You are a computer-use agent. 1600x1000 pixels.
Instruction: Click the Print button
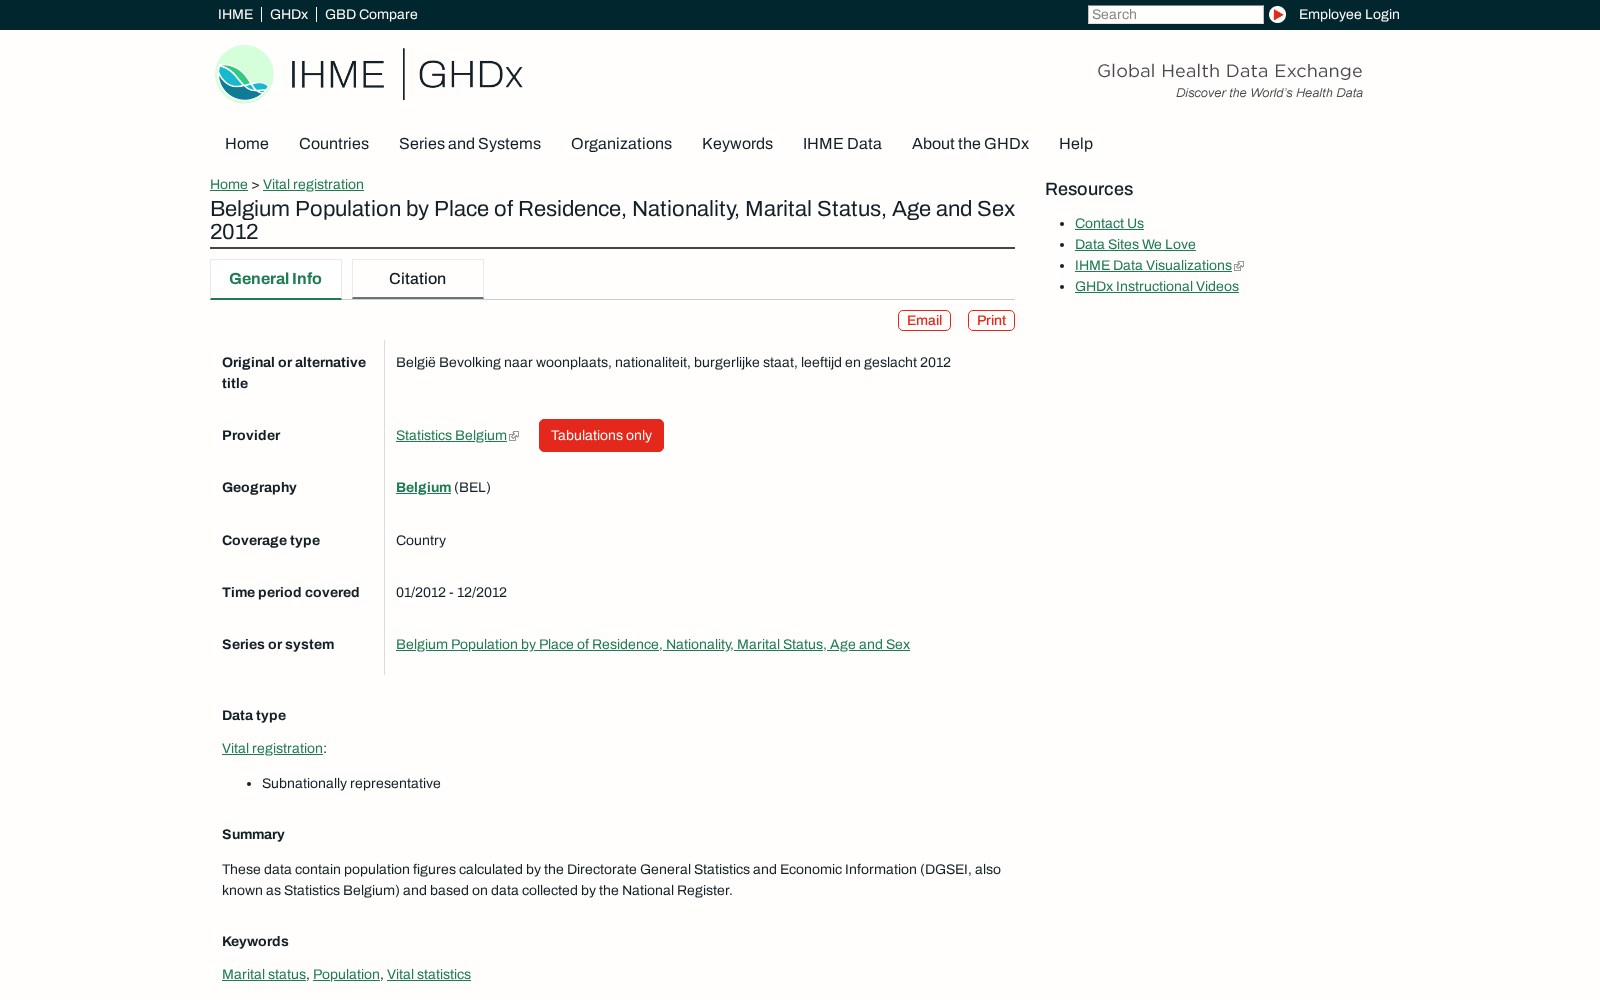click(991, 320)
